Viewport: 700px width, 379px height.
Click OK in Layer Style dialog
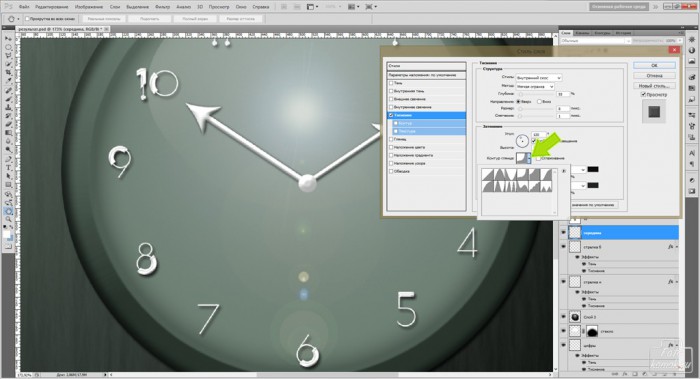(x=654, y=66)
